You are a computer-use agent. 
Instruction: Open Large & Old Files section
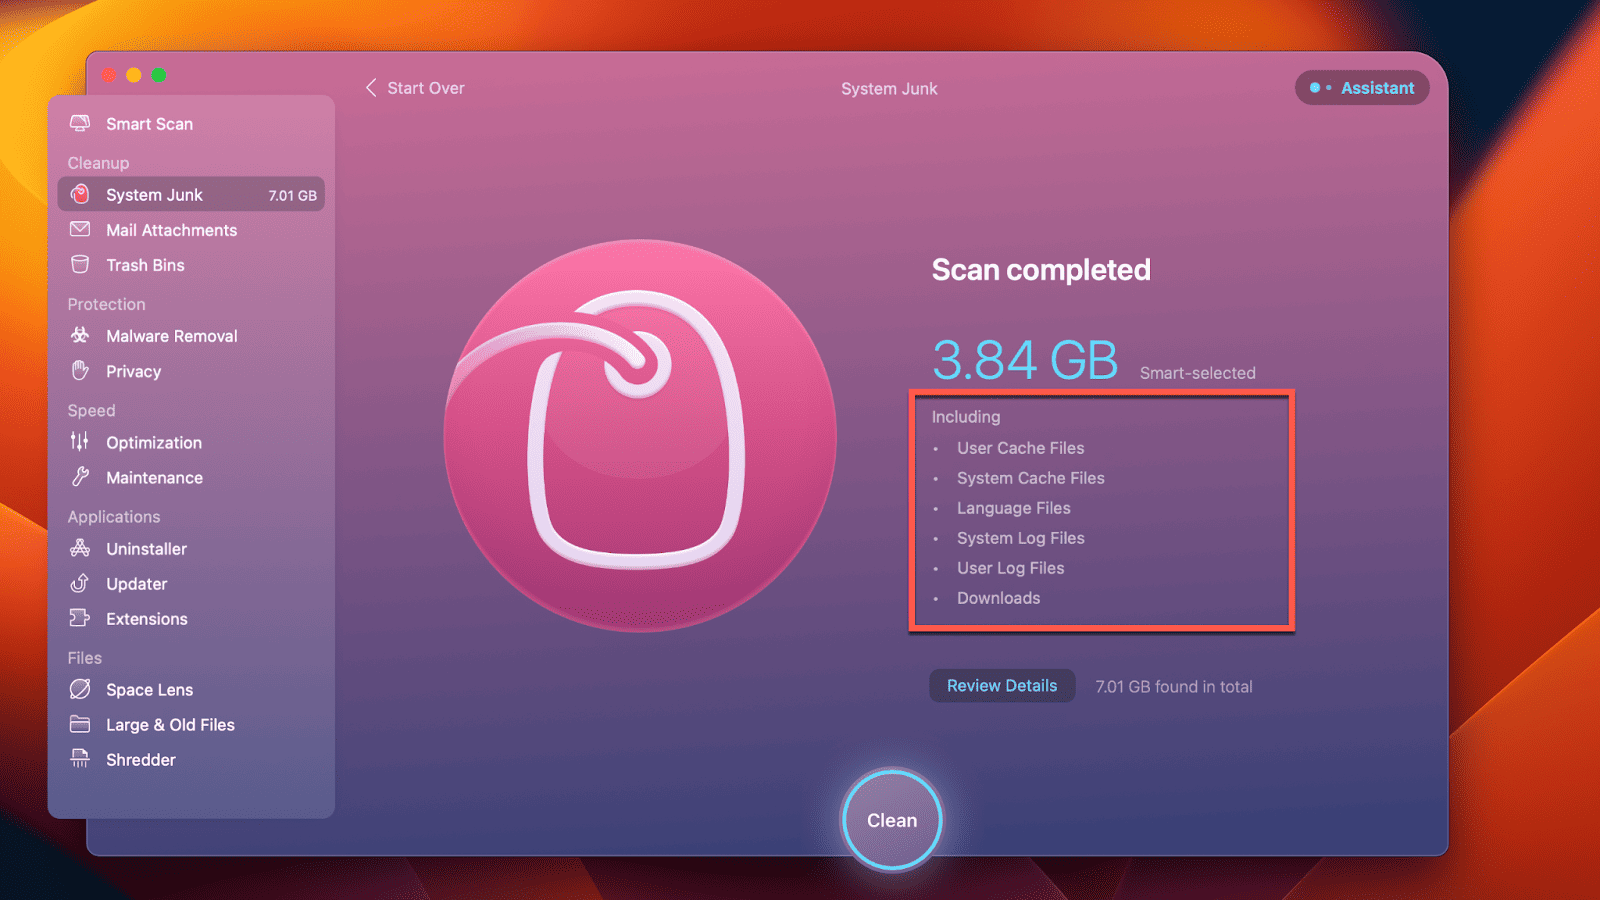click(170, 725)
